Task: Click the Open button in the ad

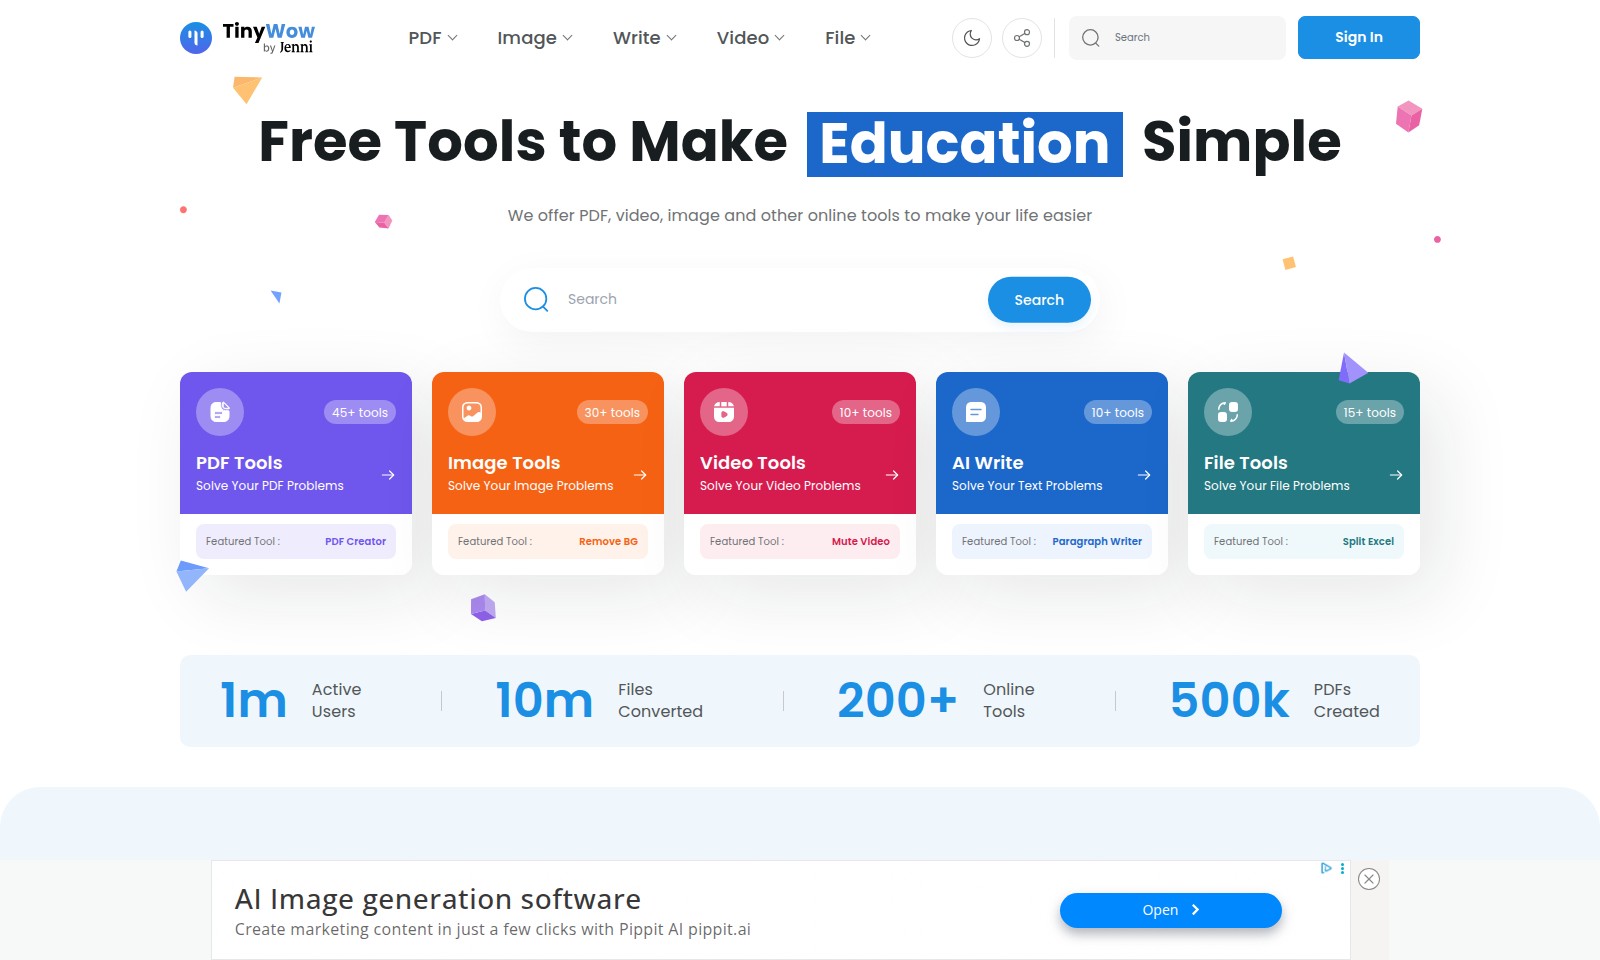Action: click(1171, 910)
